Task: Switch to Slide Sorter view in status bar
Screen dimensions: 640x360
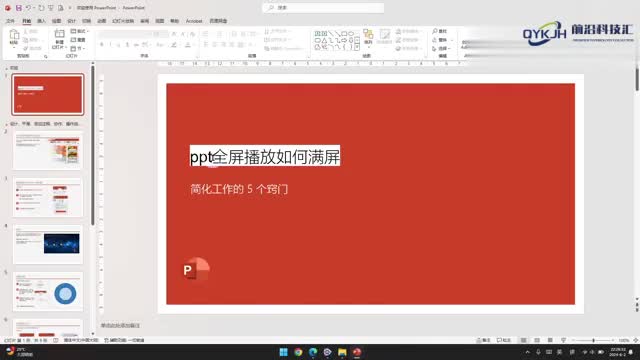Action: [x=537, y=340]
